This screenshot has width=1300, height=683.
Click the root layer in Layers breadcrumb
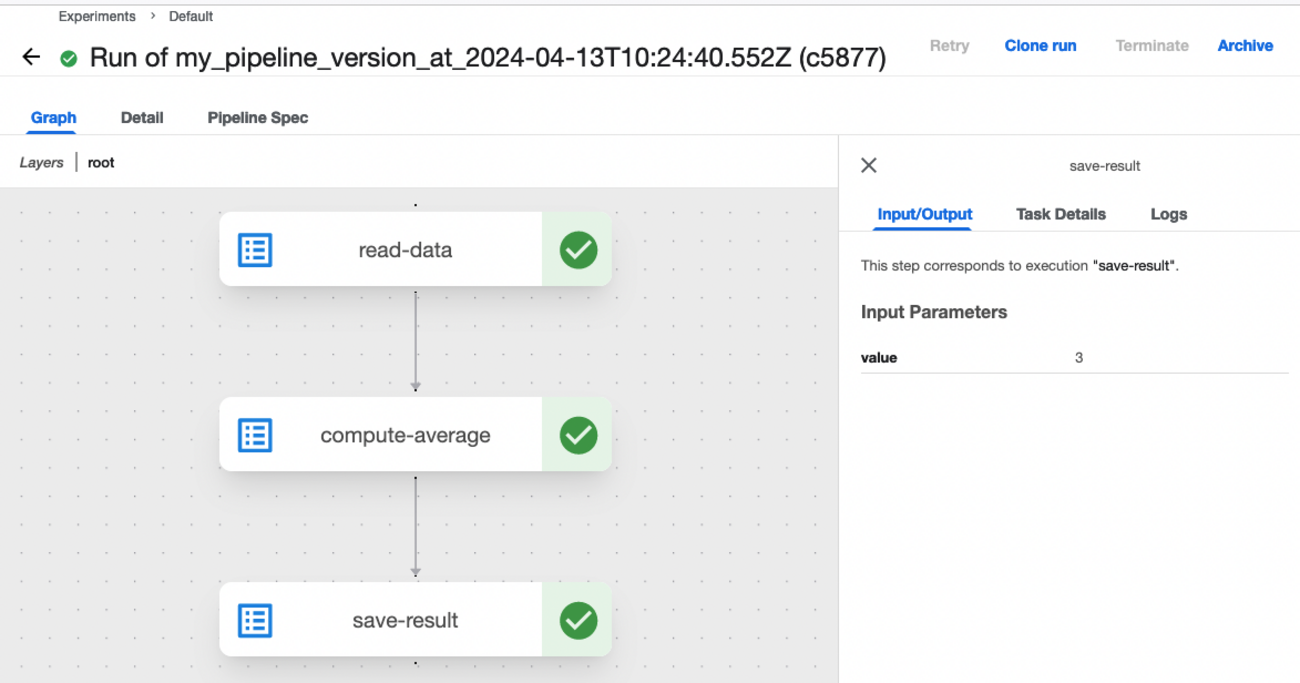[100, 161]
